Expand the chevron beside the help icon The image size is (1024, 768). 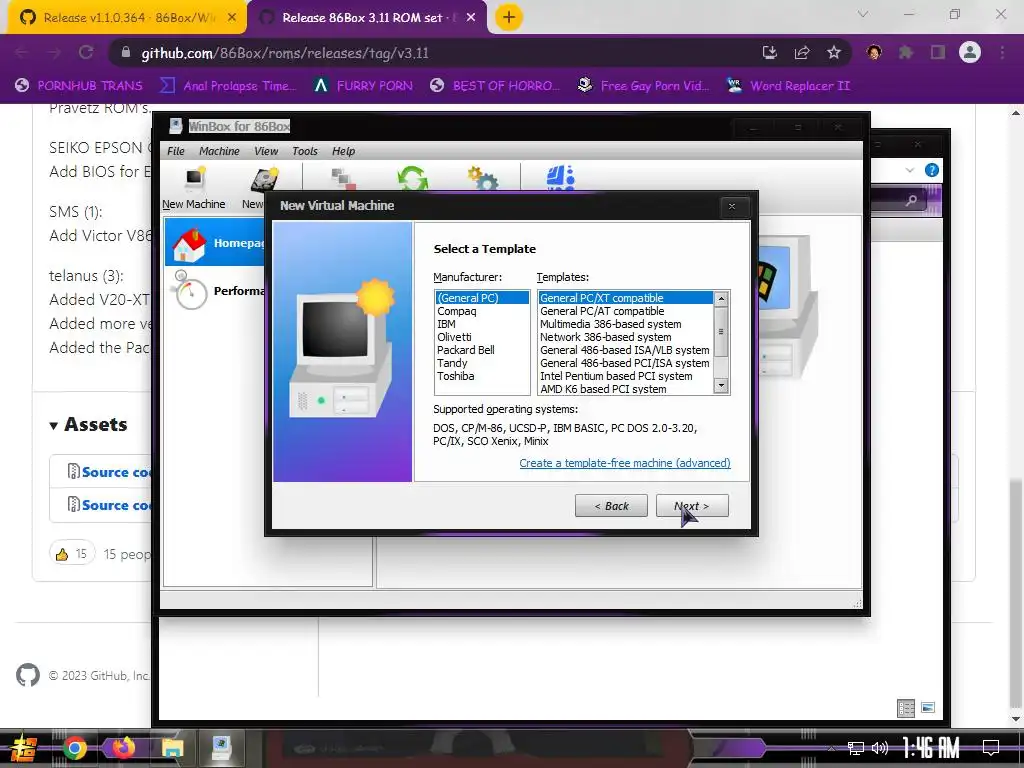[x=910, y=170]
